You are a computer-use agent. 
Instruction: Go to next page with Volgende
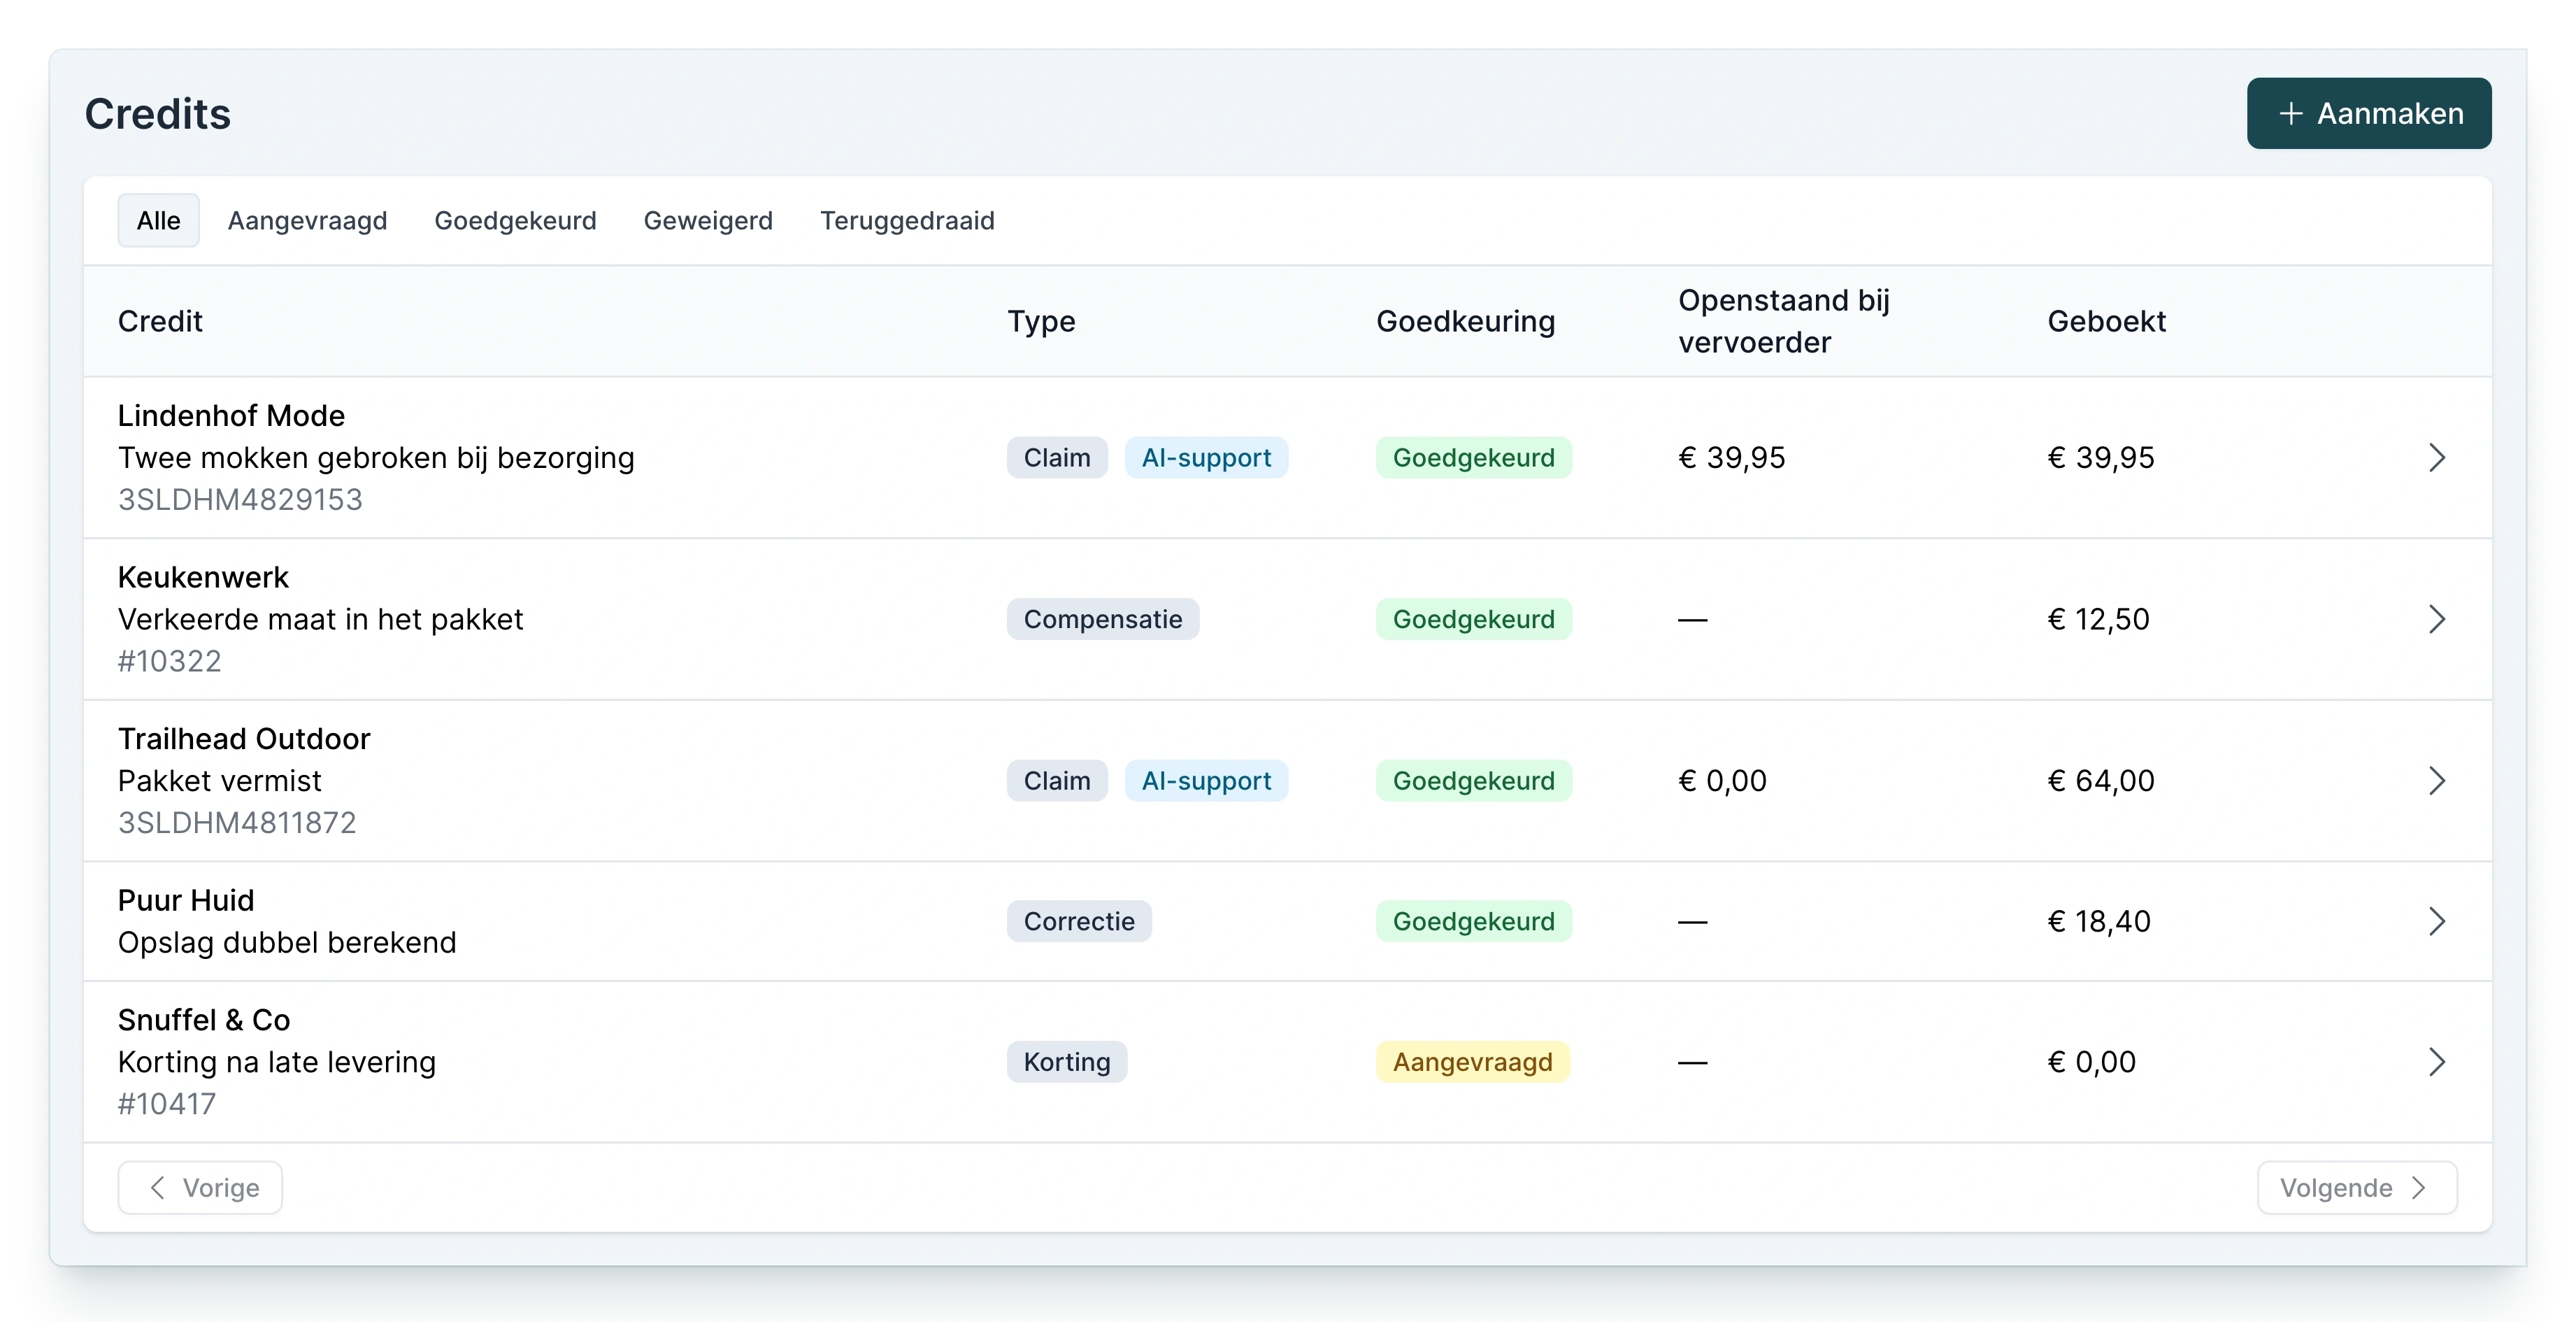(x=2357, y=1188)
